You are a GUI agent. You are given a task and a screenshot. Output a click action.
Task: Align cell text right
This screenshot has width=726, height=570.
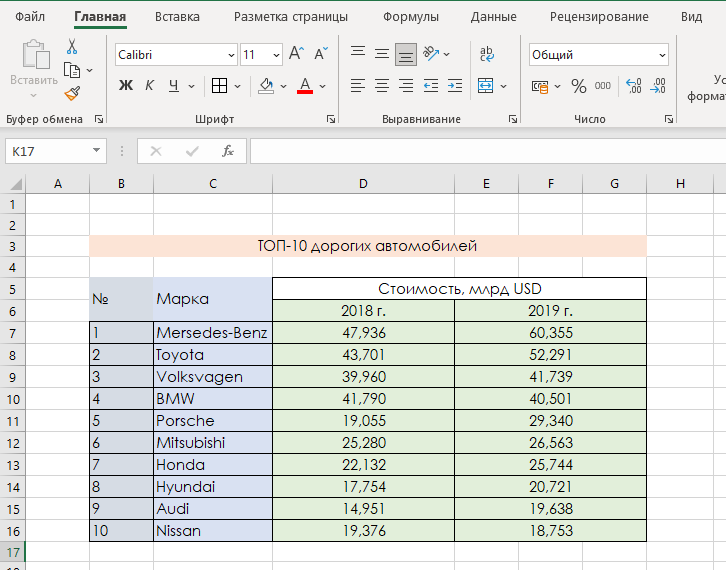pos(406,86)
